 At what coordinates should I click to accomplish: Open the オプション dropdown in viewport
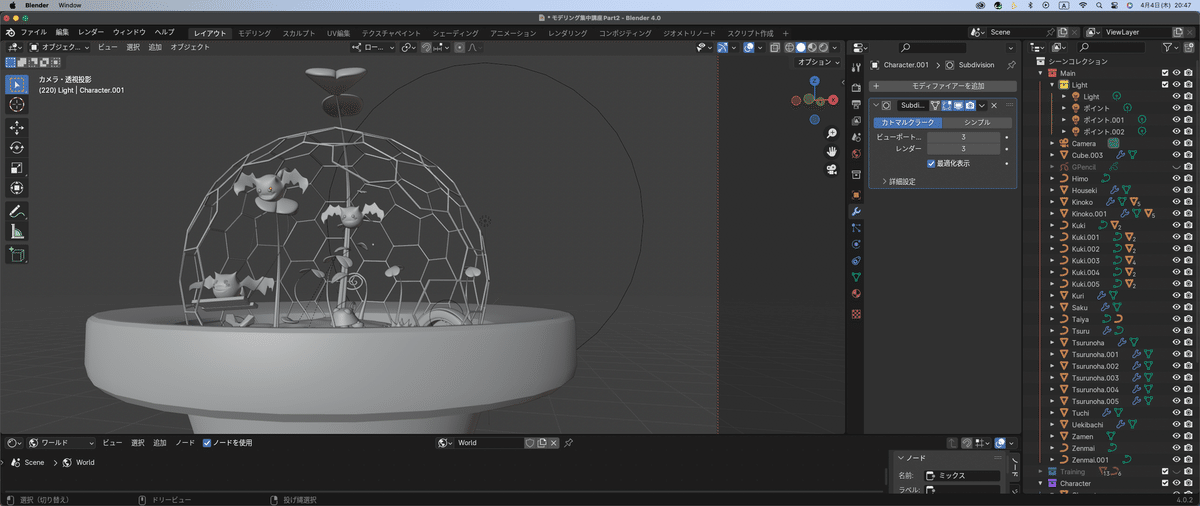[x=819, y=62]
